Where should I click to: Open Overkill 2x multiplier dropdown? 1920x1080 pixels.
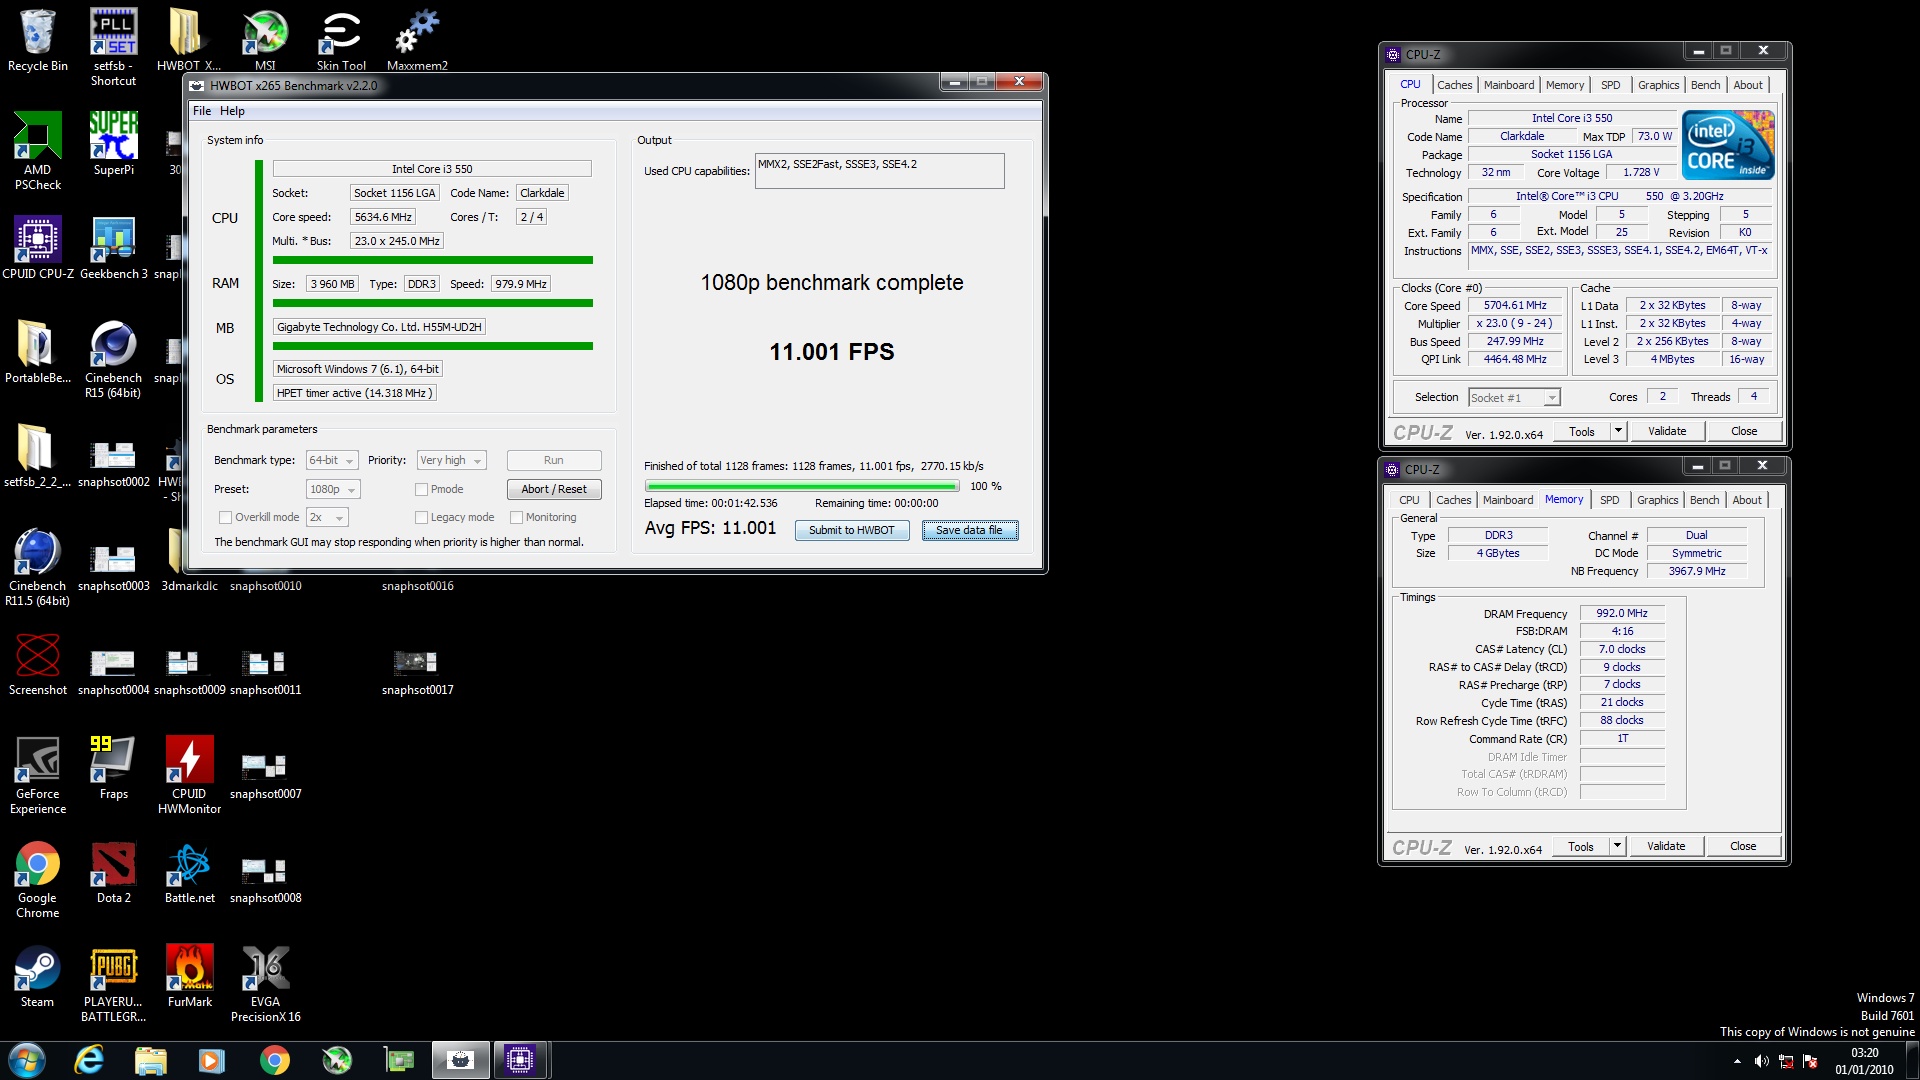tap(327, 517)
